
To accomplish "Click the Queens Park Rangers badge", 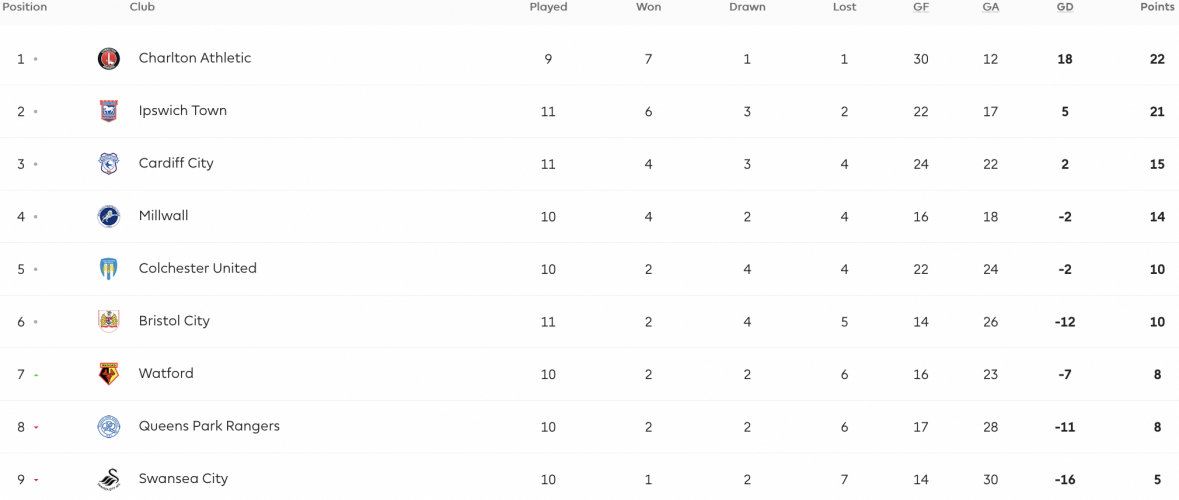I will tap(109, 426).
